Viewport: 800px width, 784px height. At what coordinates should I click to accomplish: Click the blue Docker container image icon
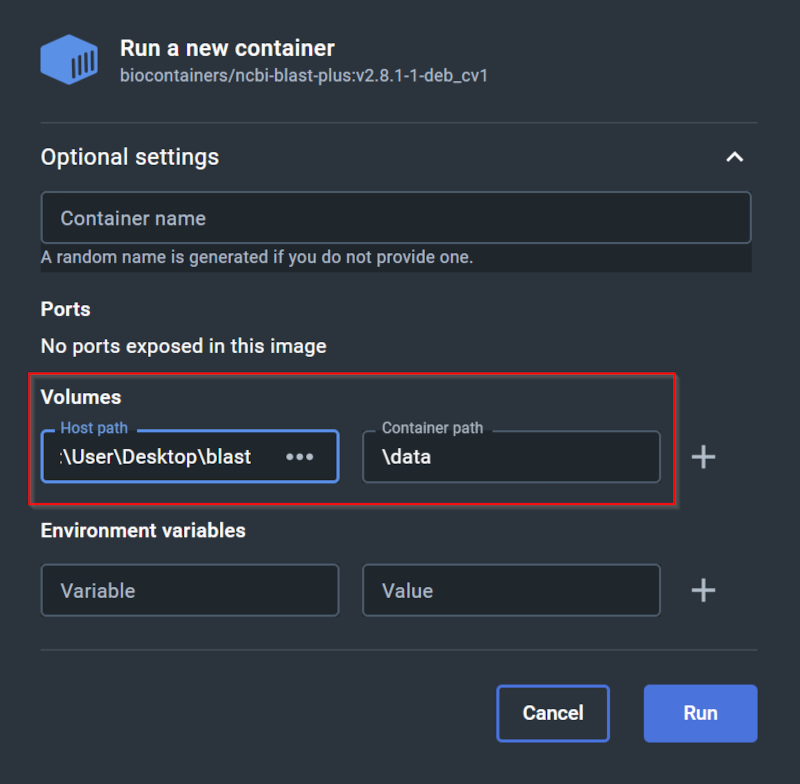coord(69,60)
